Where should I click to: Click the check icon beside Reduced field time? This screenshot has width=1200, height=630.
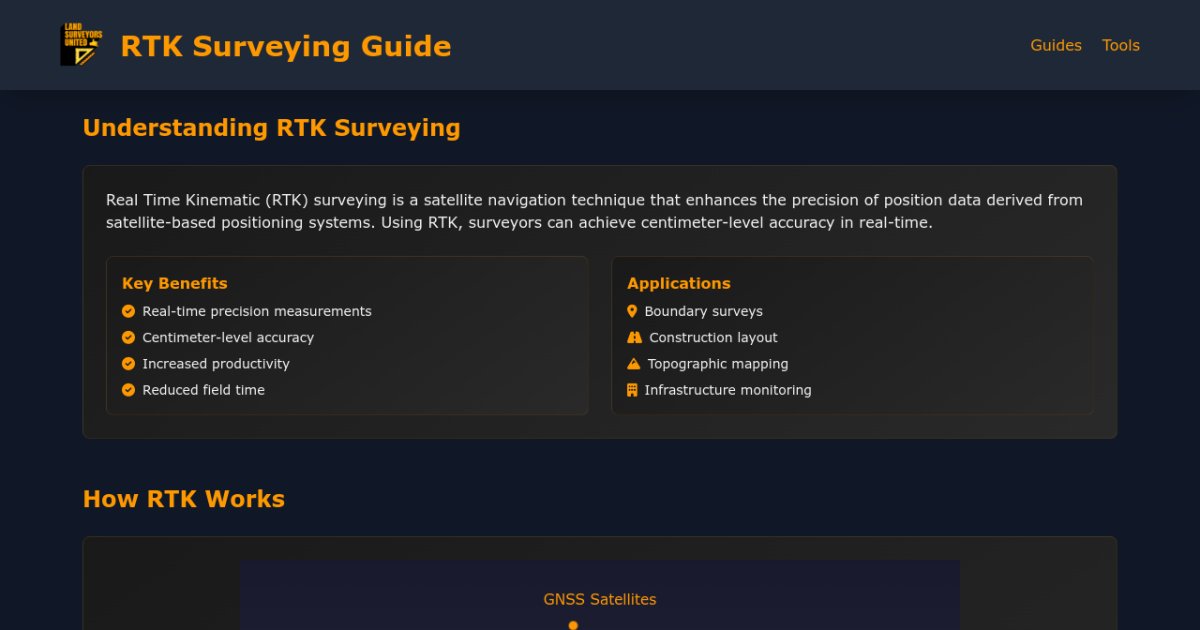(x=128, y=390)
